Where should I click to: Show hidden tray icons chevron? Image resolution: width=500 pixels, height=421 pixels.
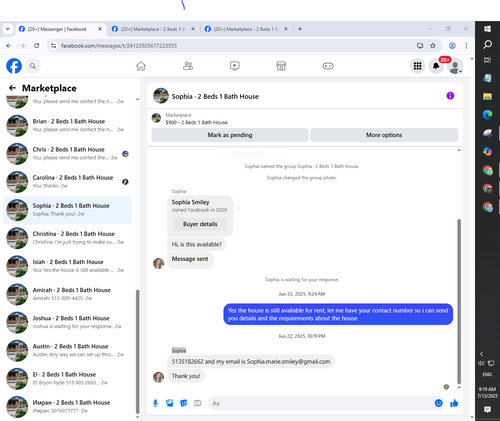tap(481, 354)
